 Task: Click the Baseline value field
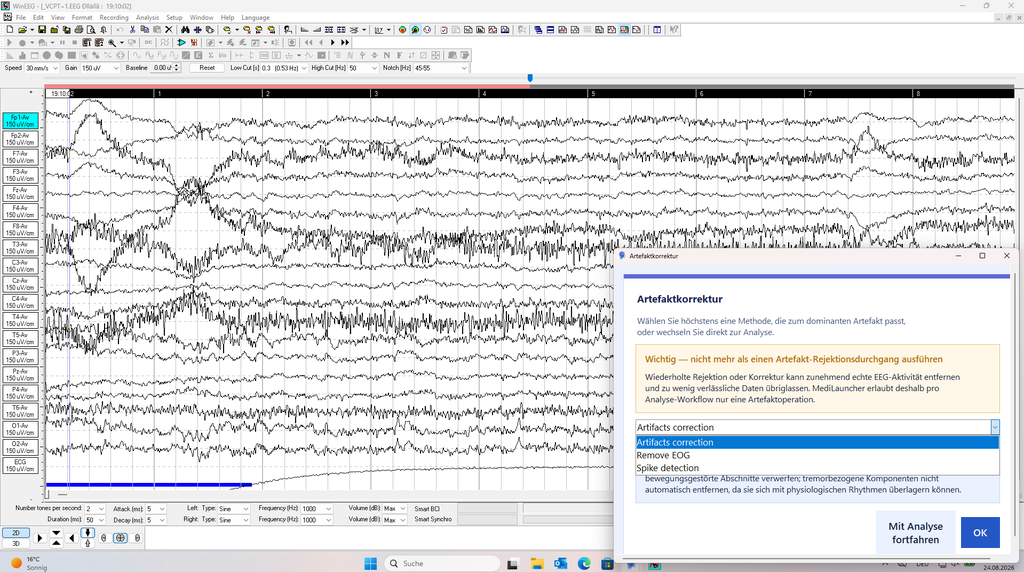pyautogui.click(x=162, y=68)
